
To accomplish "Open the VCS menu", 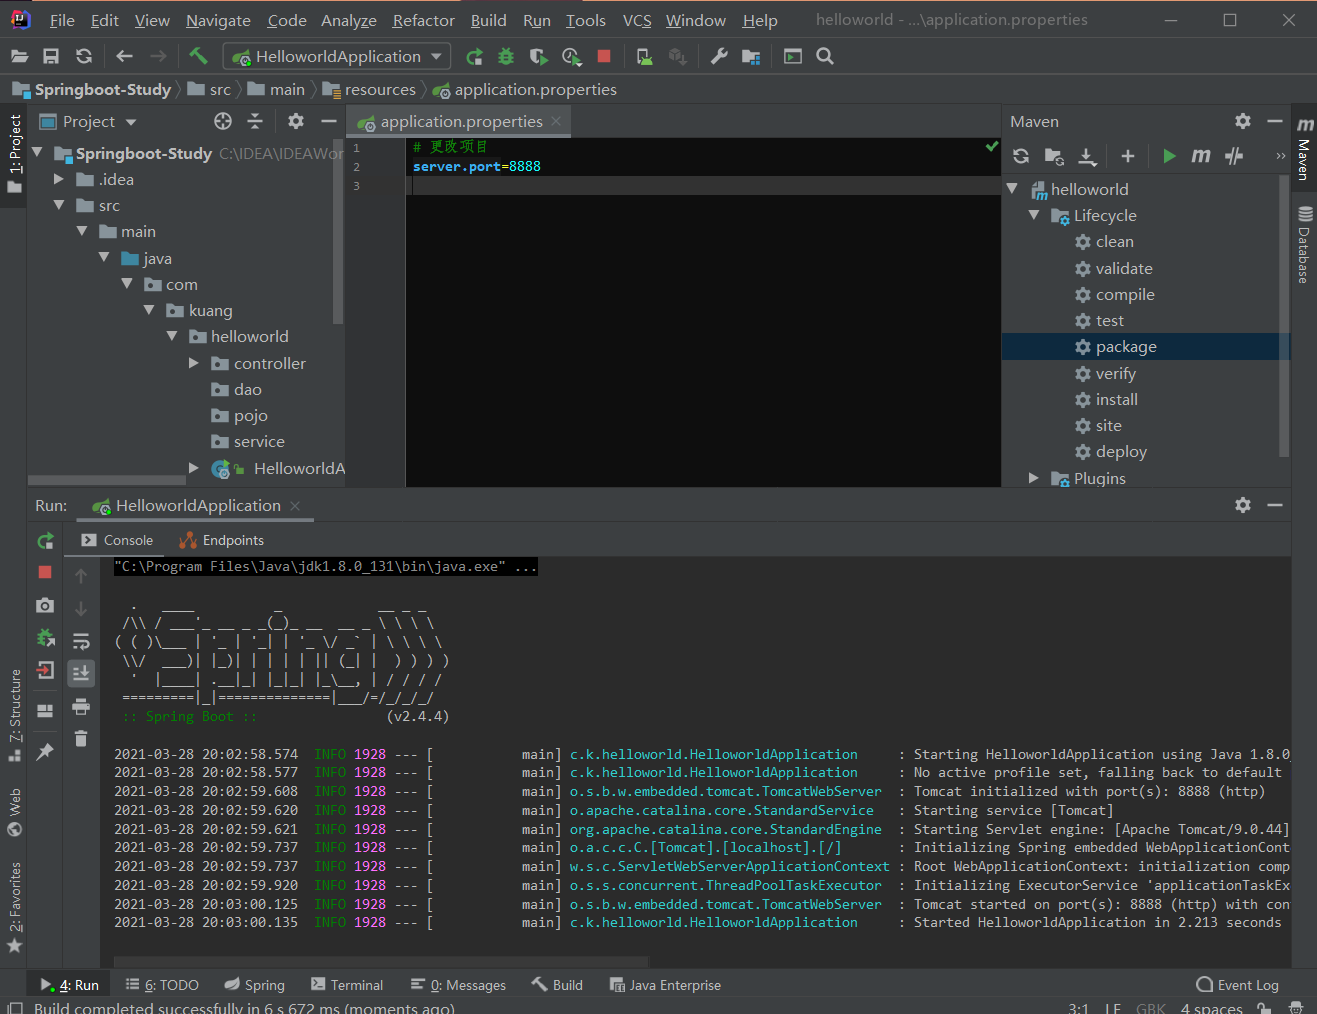I will 637,20.
